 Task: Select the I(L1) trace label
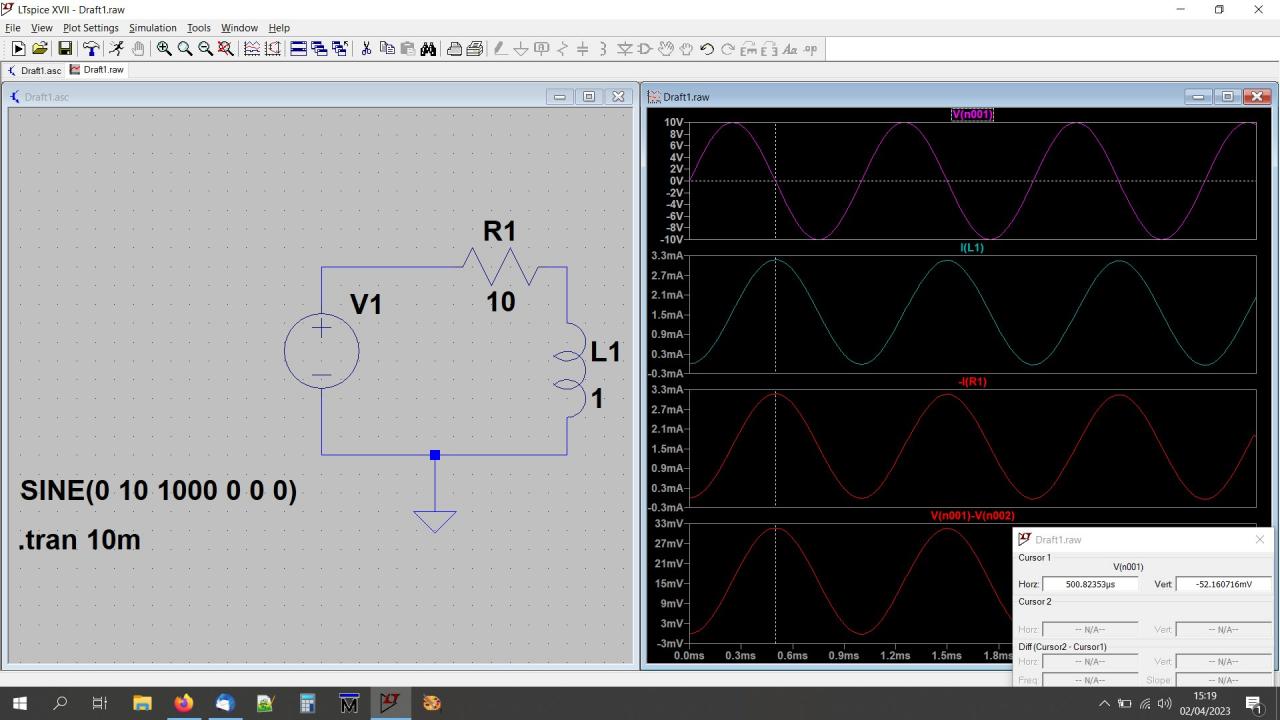coord(971,247)
